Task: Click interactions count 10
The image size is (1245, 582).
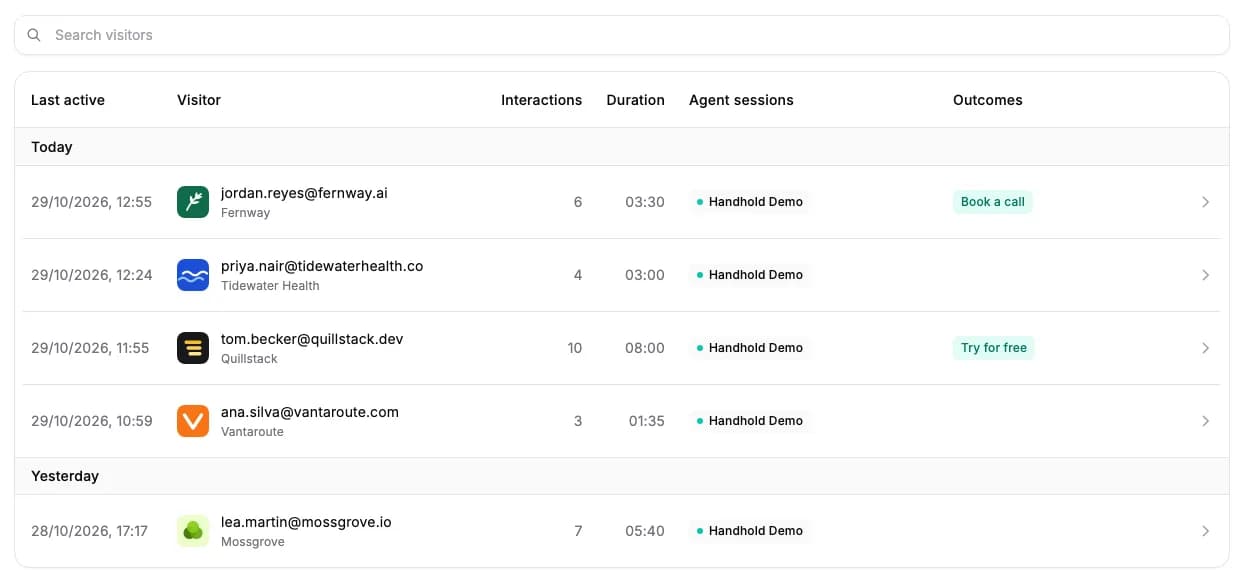Action: (x=574, y=348)
